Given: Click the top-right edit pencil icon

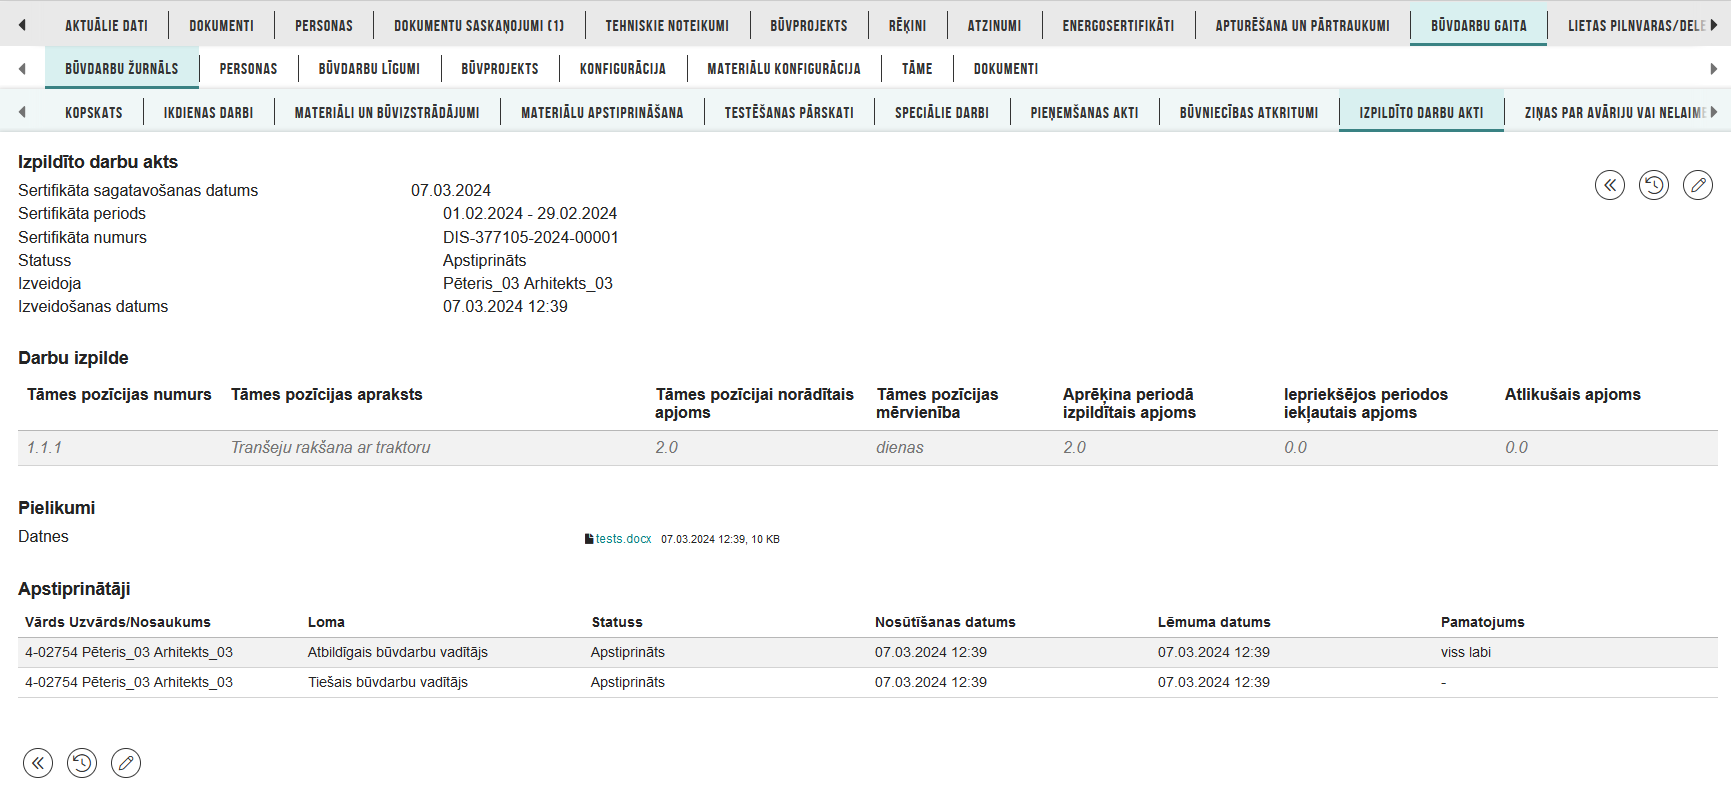Looking at the screenshot, I should pyautogui.click(x=1698, y=185).
